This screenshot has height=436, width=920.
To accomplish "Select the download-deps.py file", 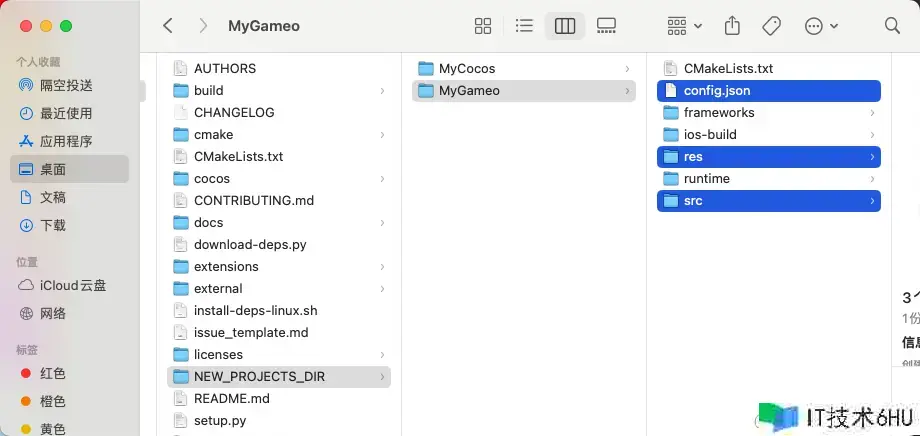I will coord(279,245).
